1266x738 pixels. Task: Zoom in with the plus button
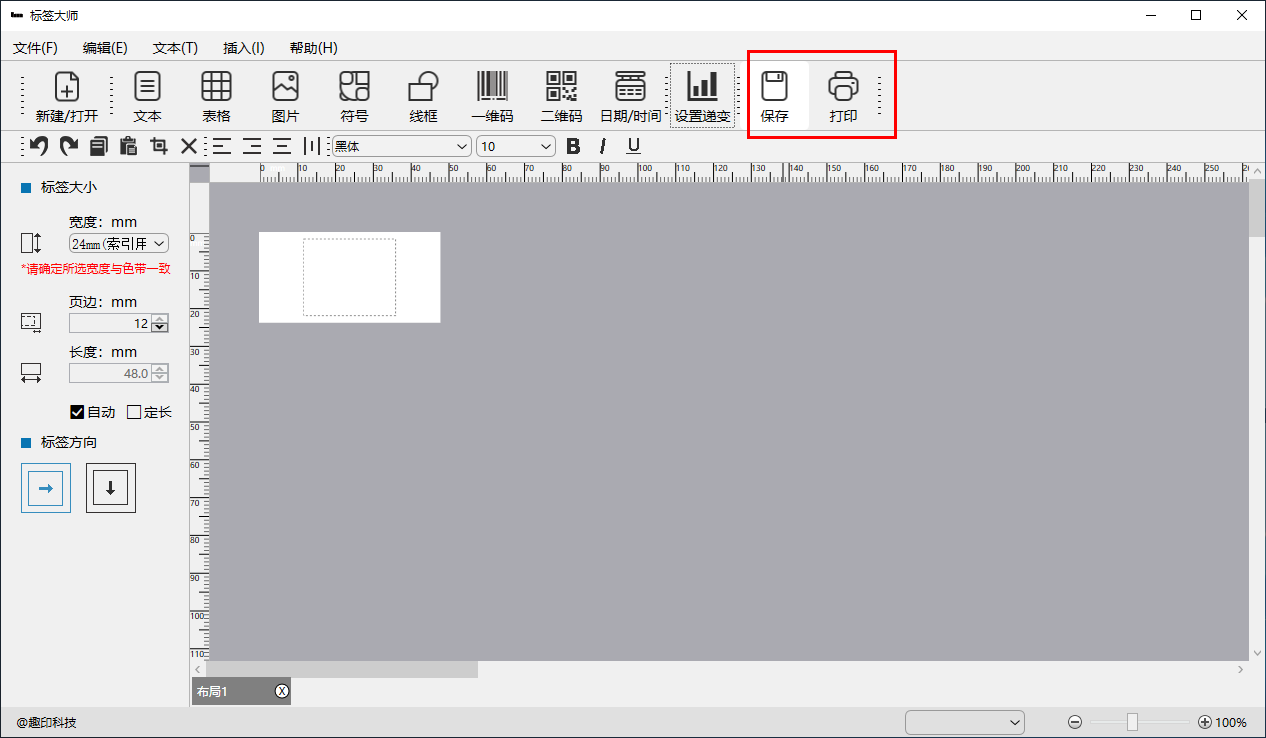pyautogui.click(x=1205, y=722)
